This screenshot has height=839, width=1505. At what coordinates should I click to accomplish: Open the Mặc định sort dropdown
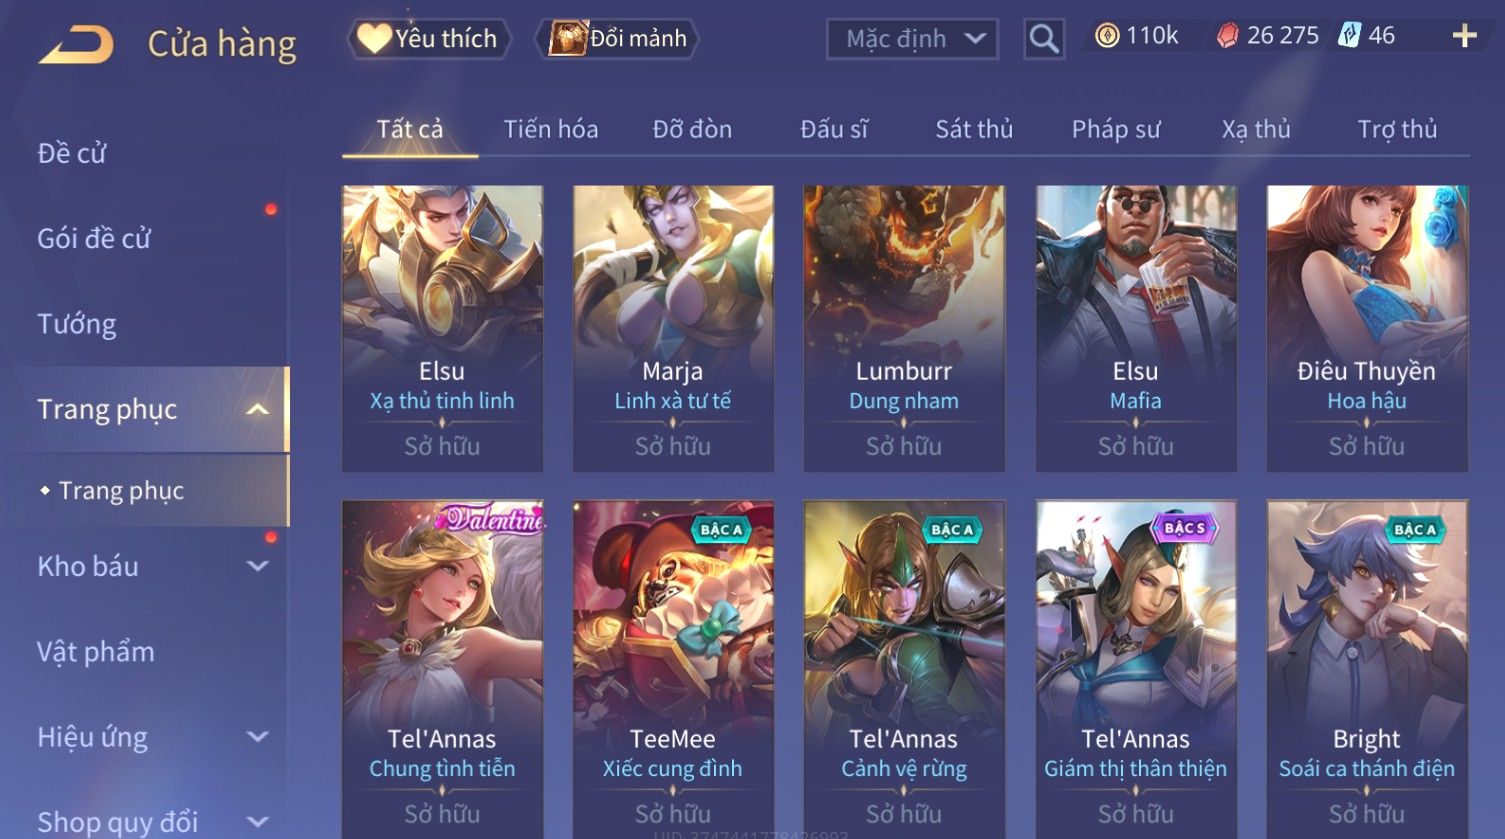[912, 39]
